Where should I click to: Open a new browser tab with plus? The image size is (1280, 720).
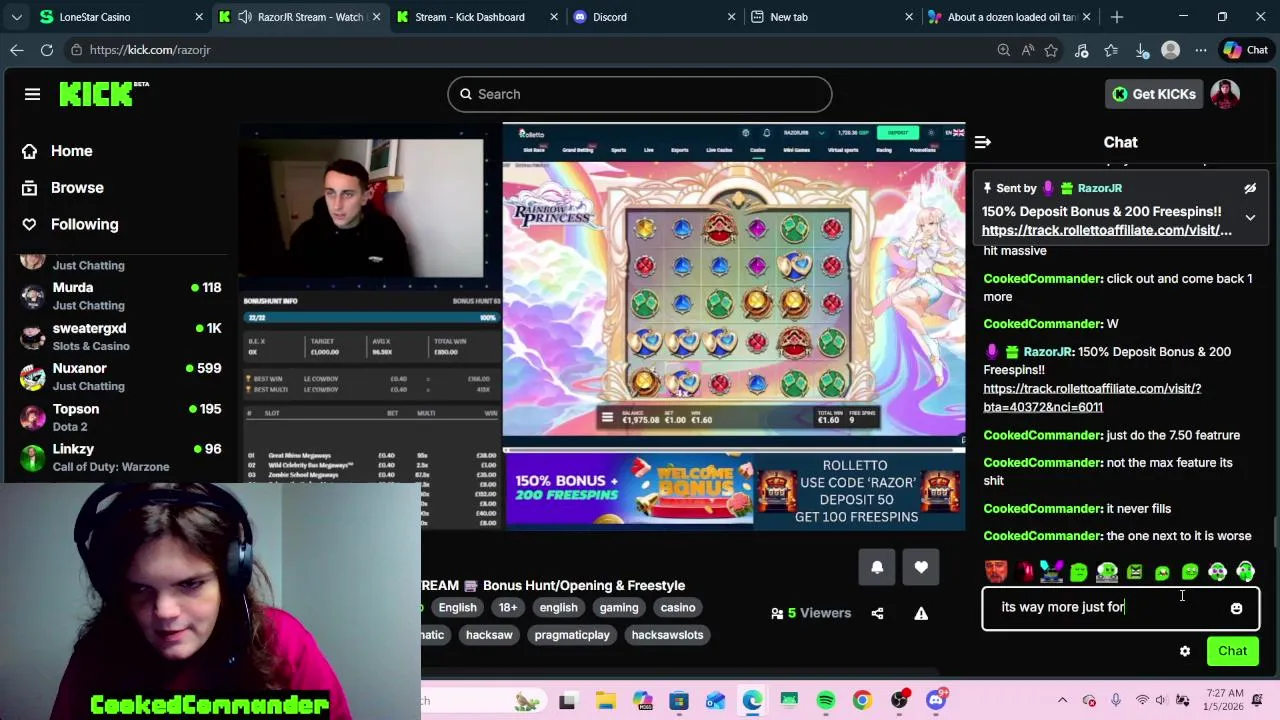(x=1117, y=17)
